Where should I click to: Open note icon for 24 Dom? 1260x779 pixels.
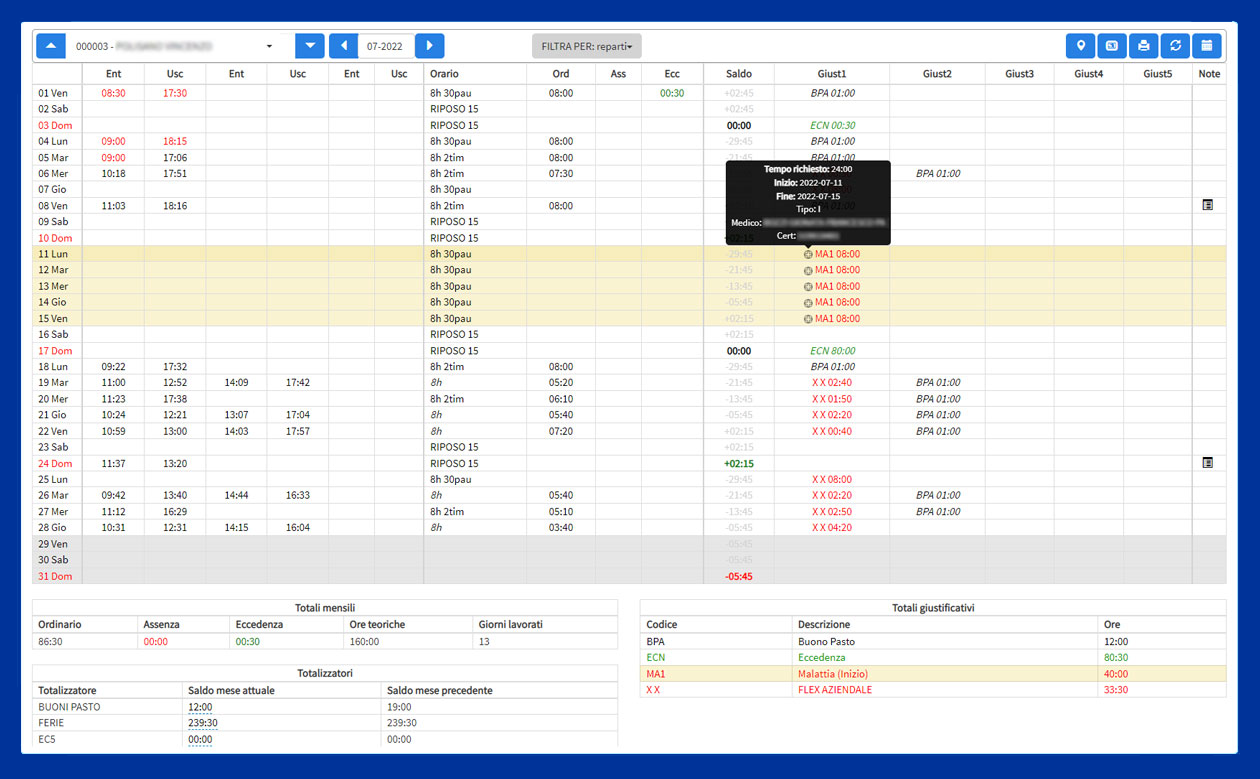click(1207, 463)
